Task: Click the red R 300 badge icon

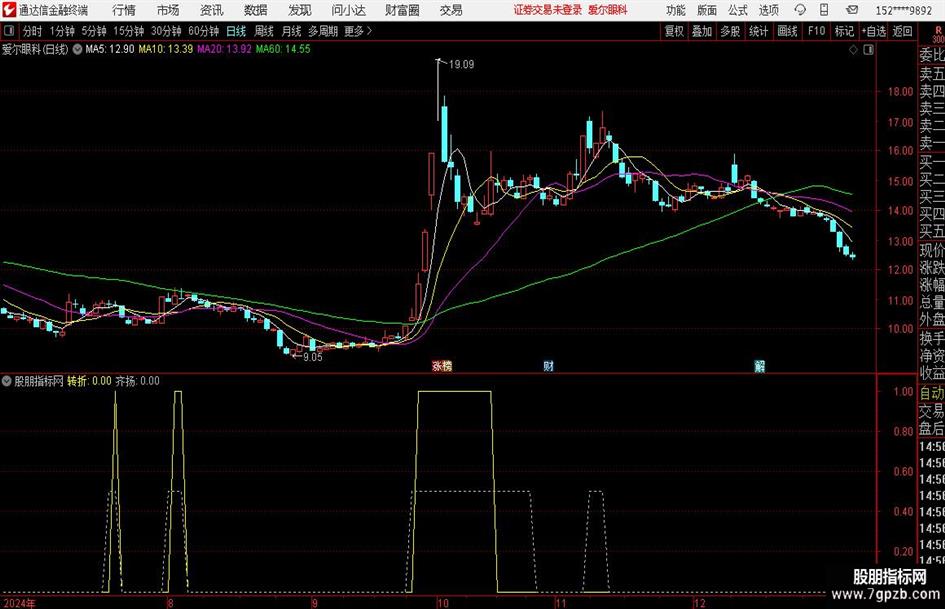Action: coord(938,34)
